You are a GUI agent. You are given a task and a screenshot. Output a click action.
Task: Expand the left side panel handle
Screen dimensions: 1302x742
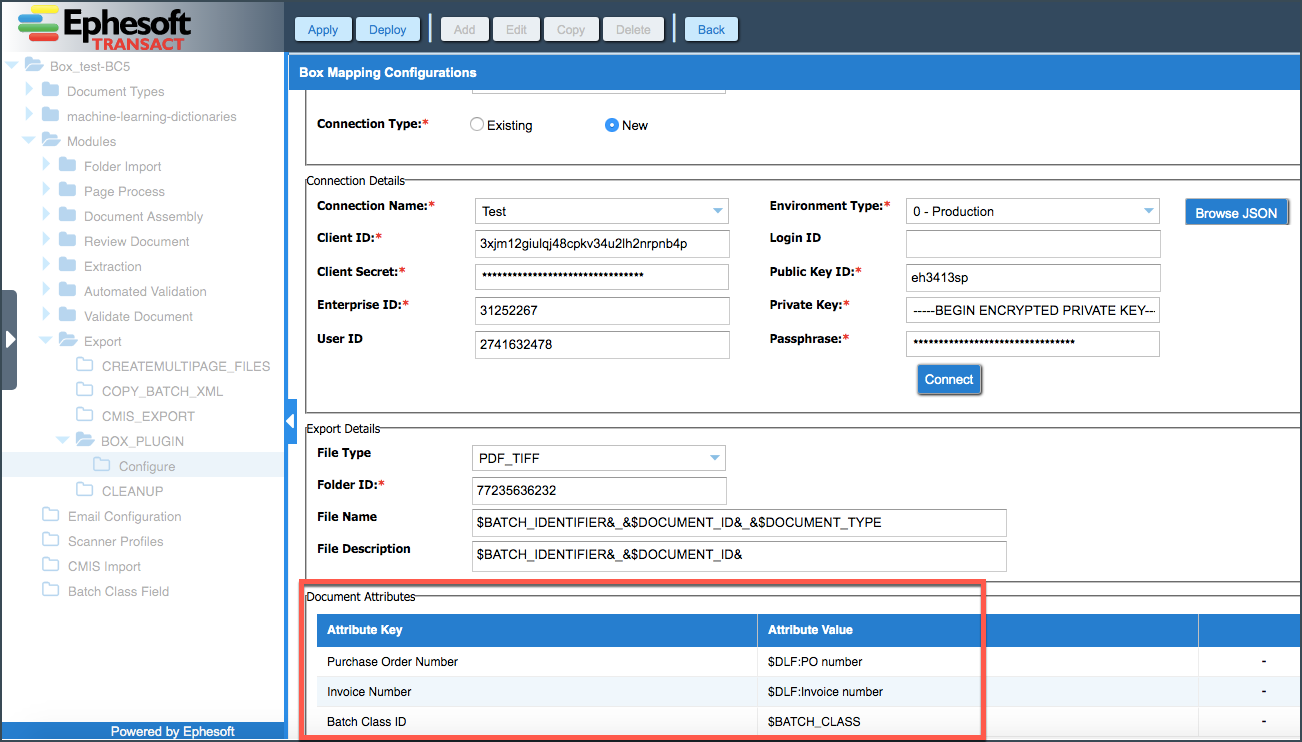(x=9, y=339)
